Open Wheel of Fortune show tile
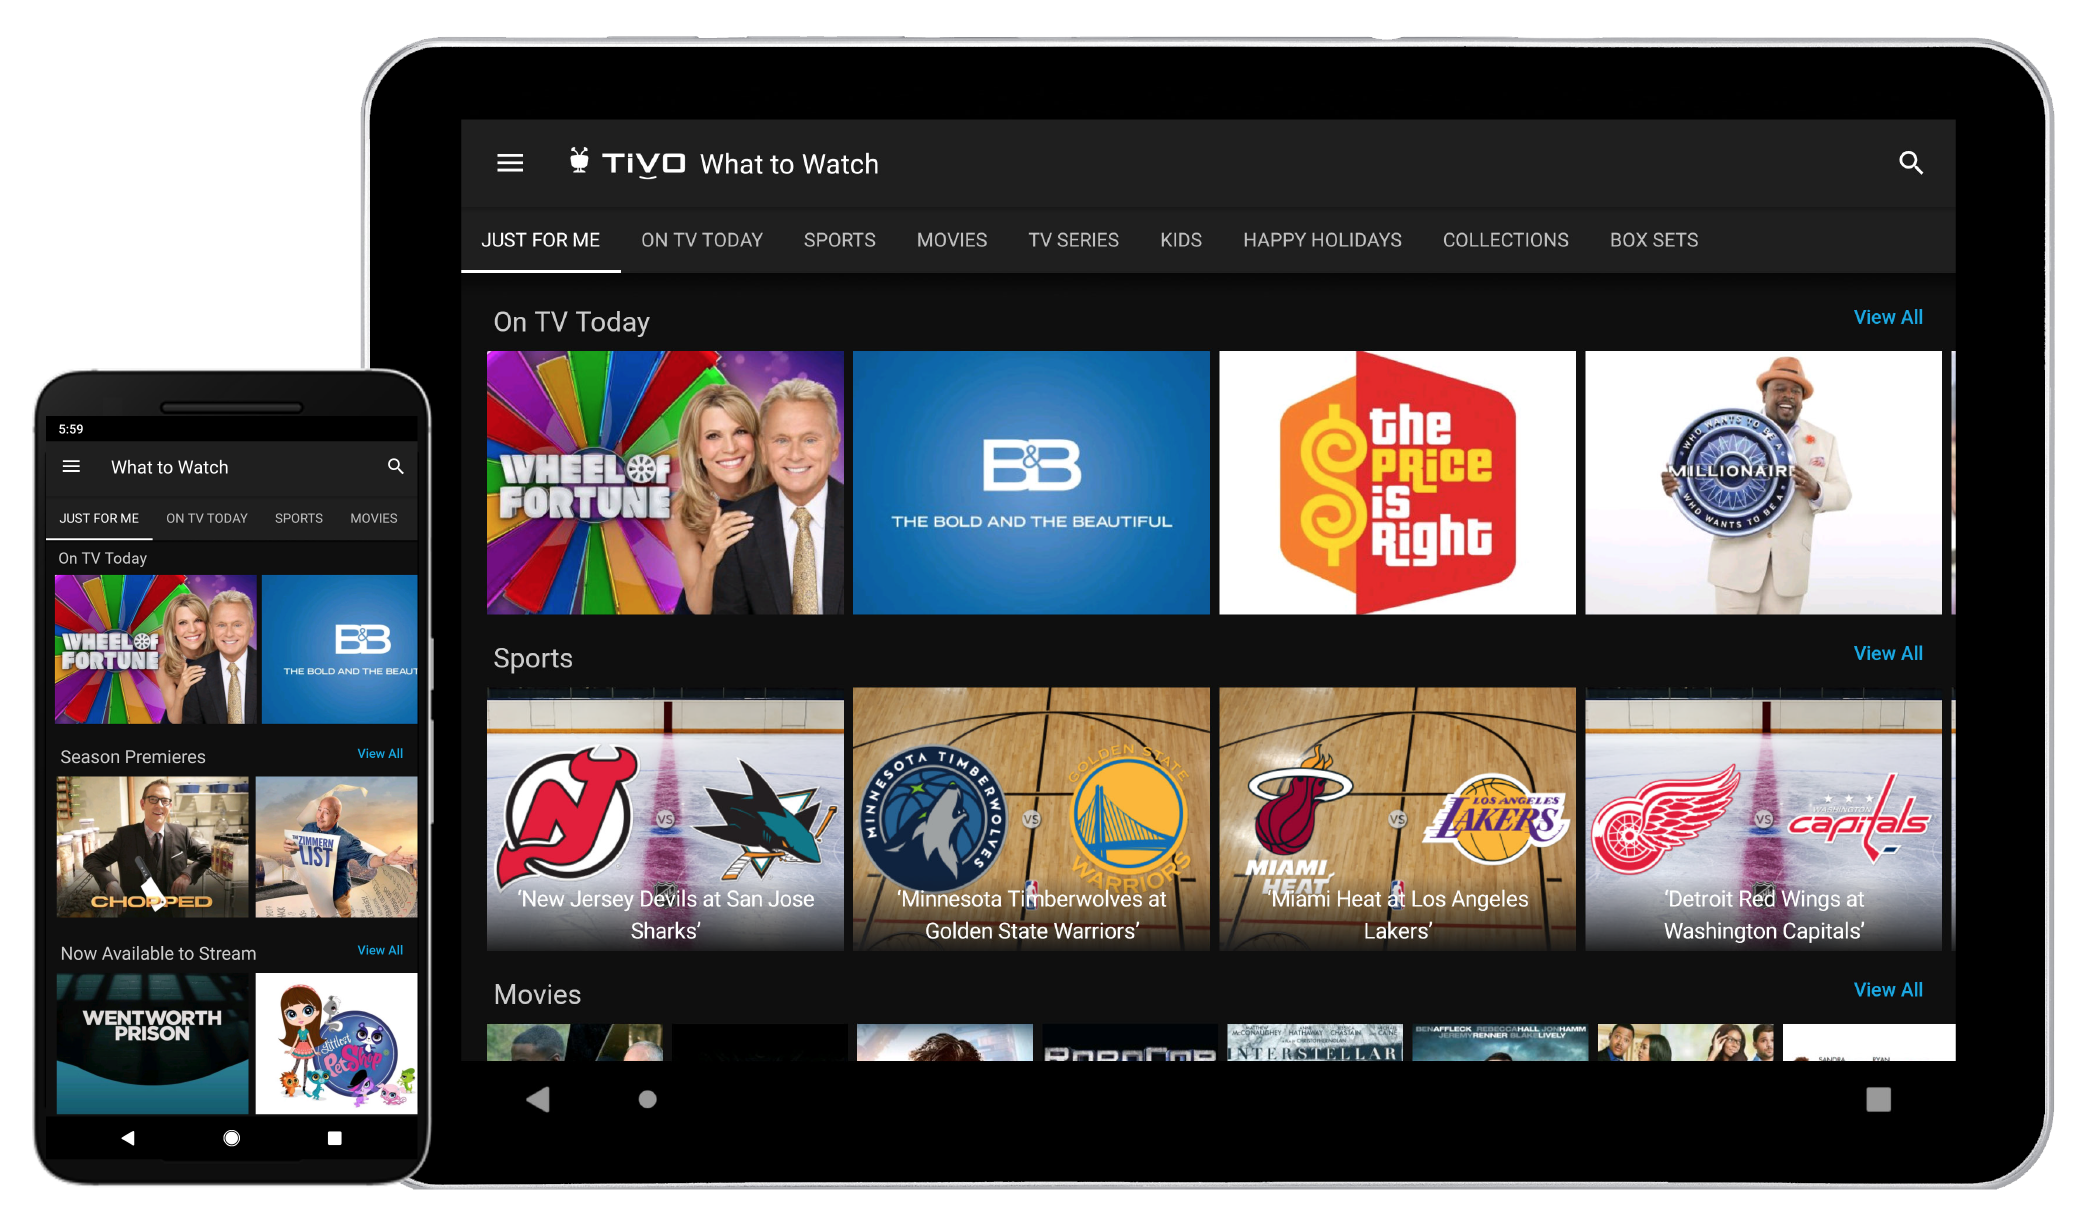 [x=664, y=483]
